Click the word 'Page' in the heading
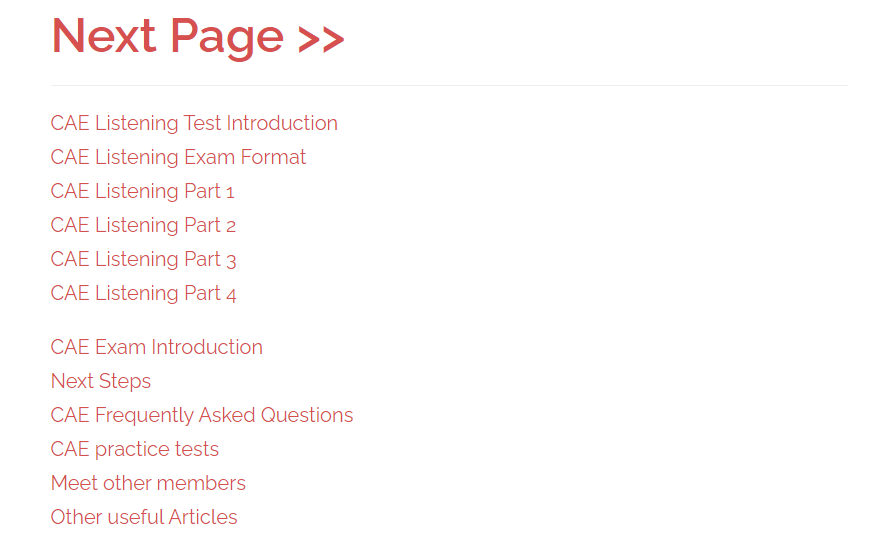The image size is (880, 558). pyautogui.click(x=227, y=38)
